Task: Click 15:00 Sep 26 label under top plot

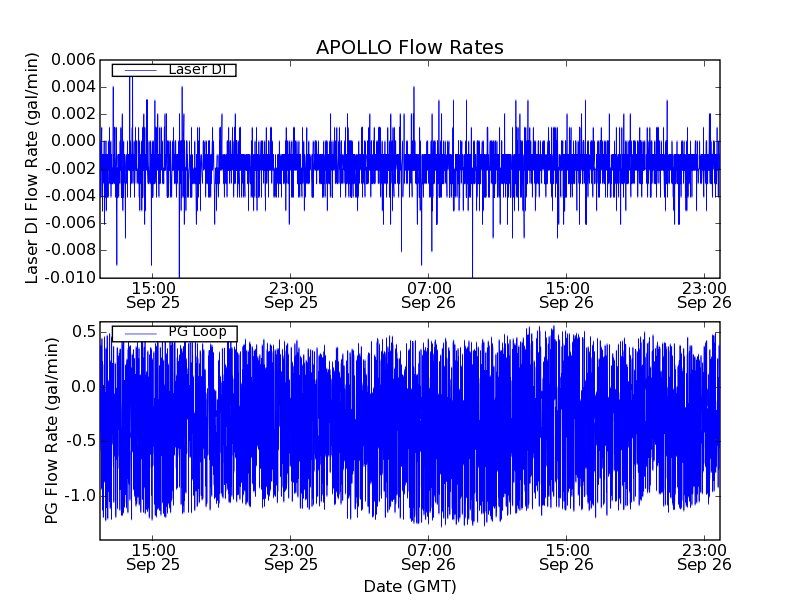Action: tap(566, 296)
